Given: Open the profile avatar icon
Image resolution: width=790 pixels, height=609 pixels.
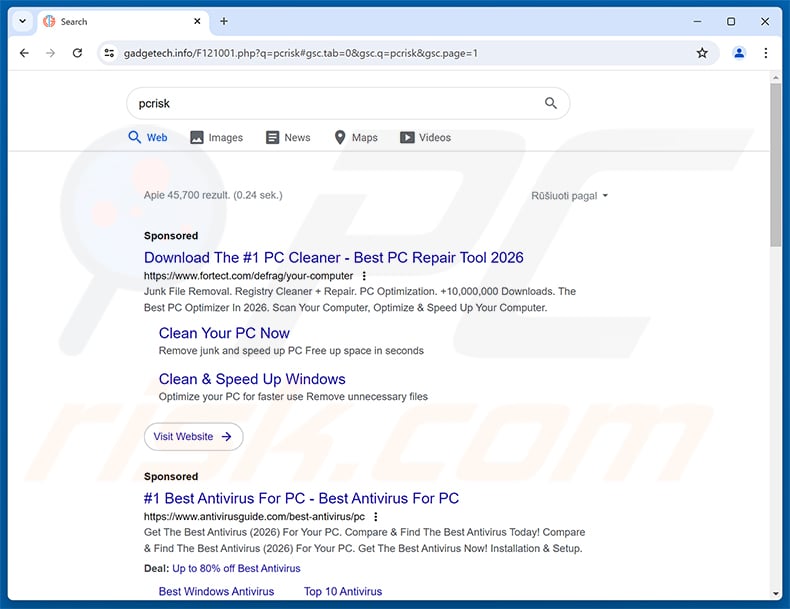Looking at the screenshot, I should (x=739, y=53).
